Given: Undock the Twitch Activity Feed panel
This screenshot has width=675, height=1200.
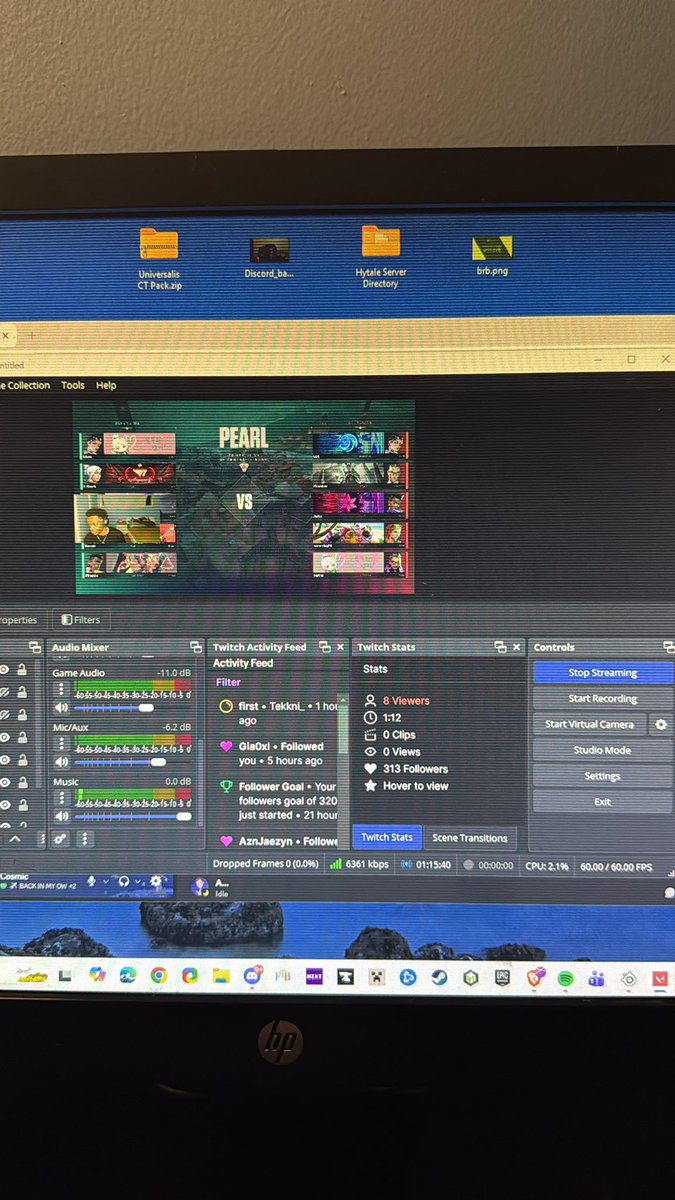Looking at the screenshot, I should pyautogui.click(x=325, y=647).
